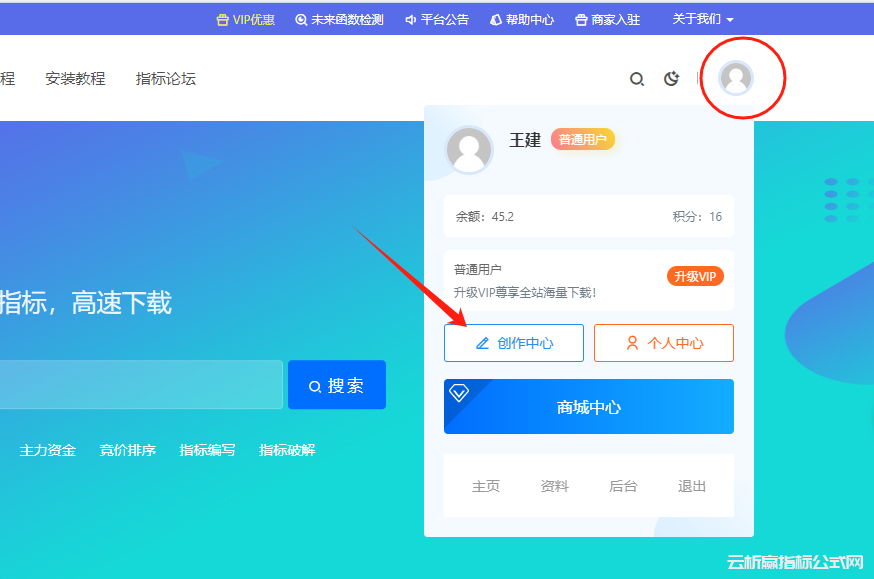This screenshot has width=874, height=579.
Task: Select the 竞价排序 keyword tag
Action: coord(127,450)
